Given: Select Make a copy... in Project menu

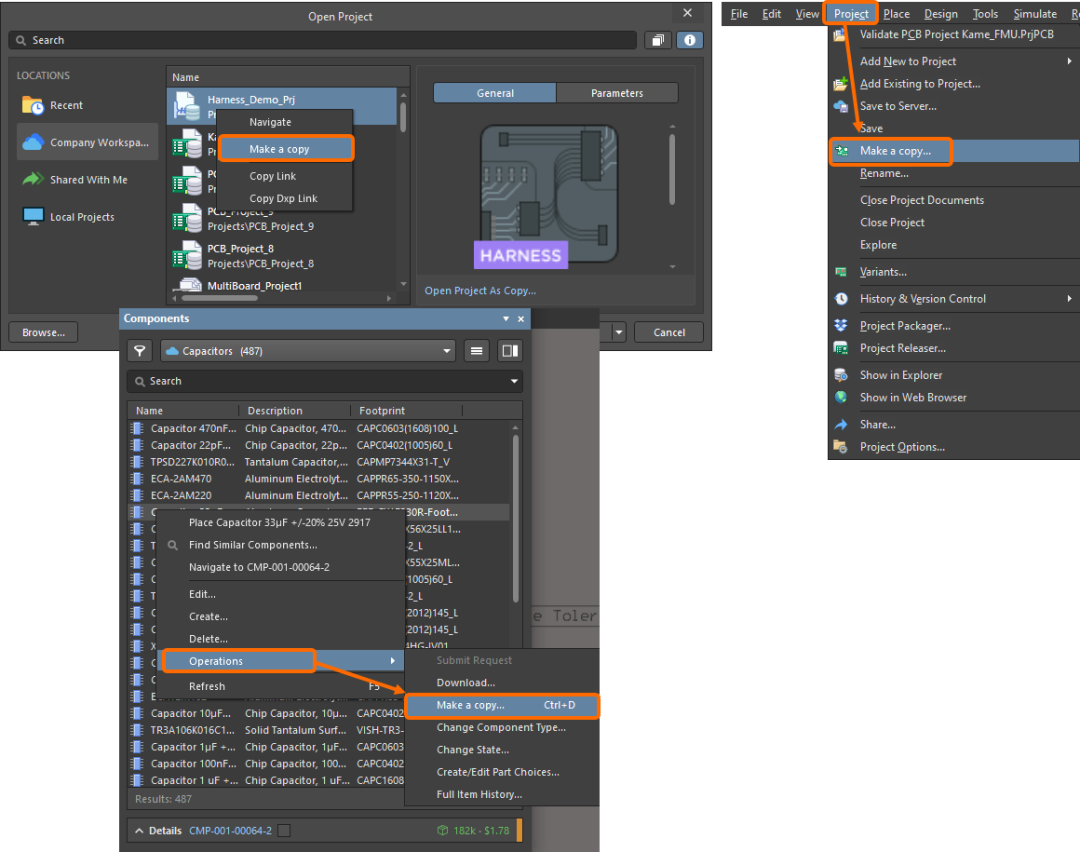Looking at the screenshot, I should point(954,151).
